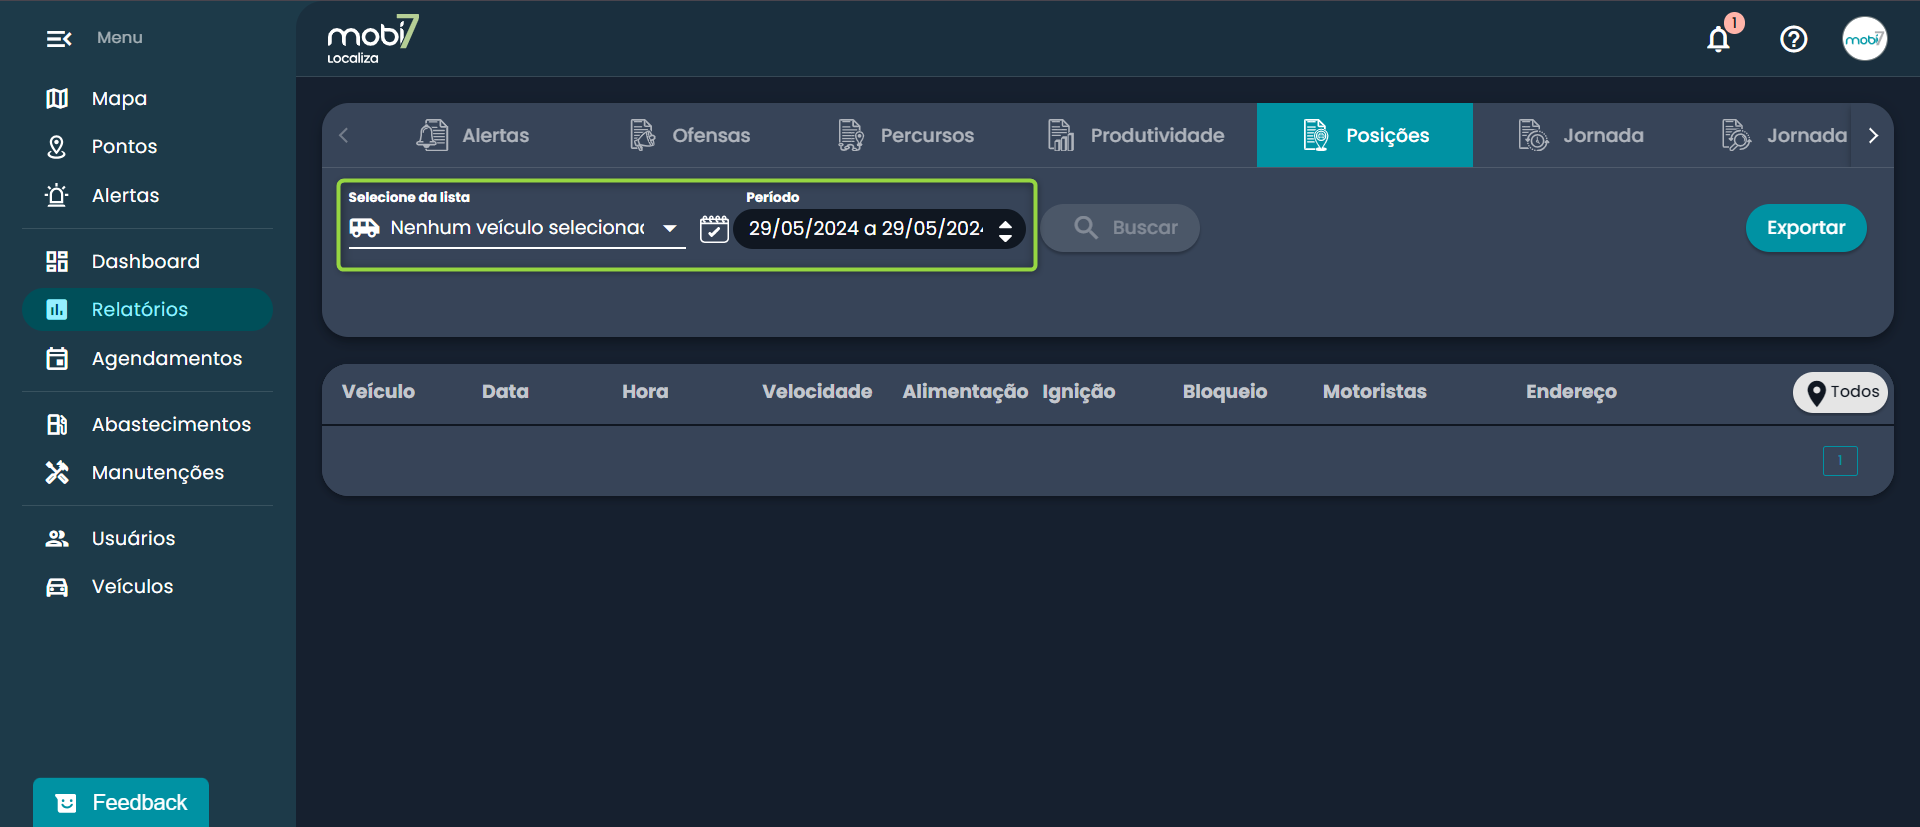Open the Feedback panel
Screen dimensions: 1920x827
121,802
